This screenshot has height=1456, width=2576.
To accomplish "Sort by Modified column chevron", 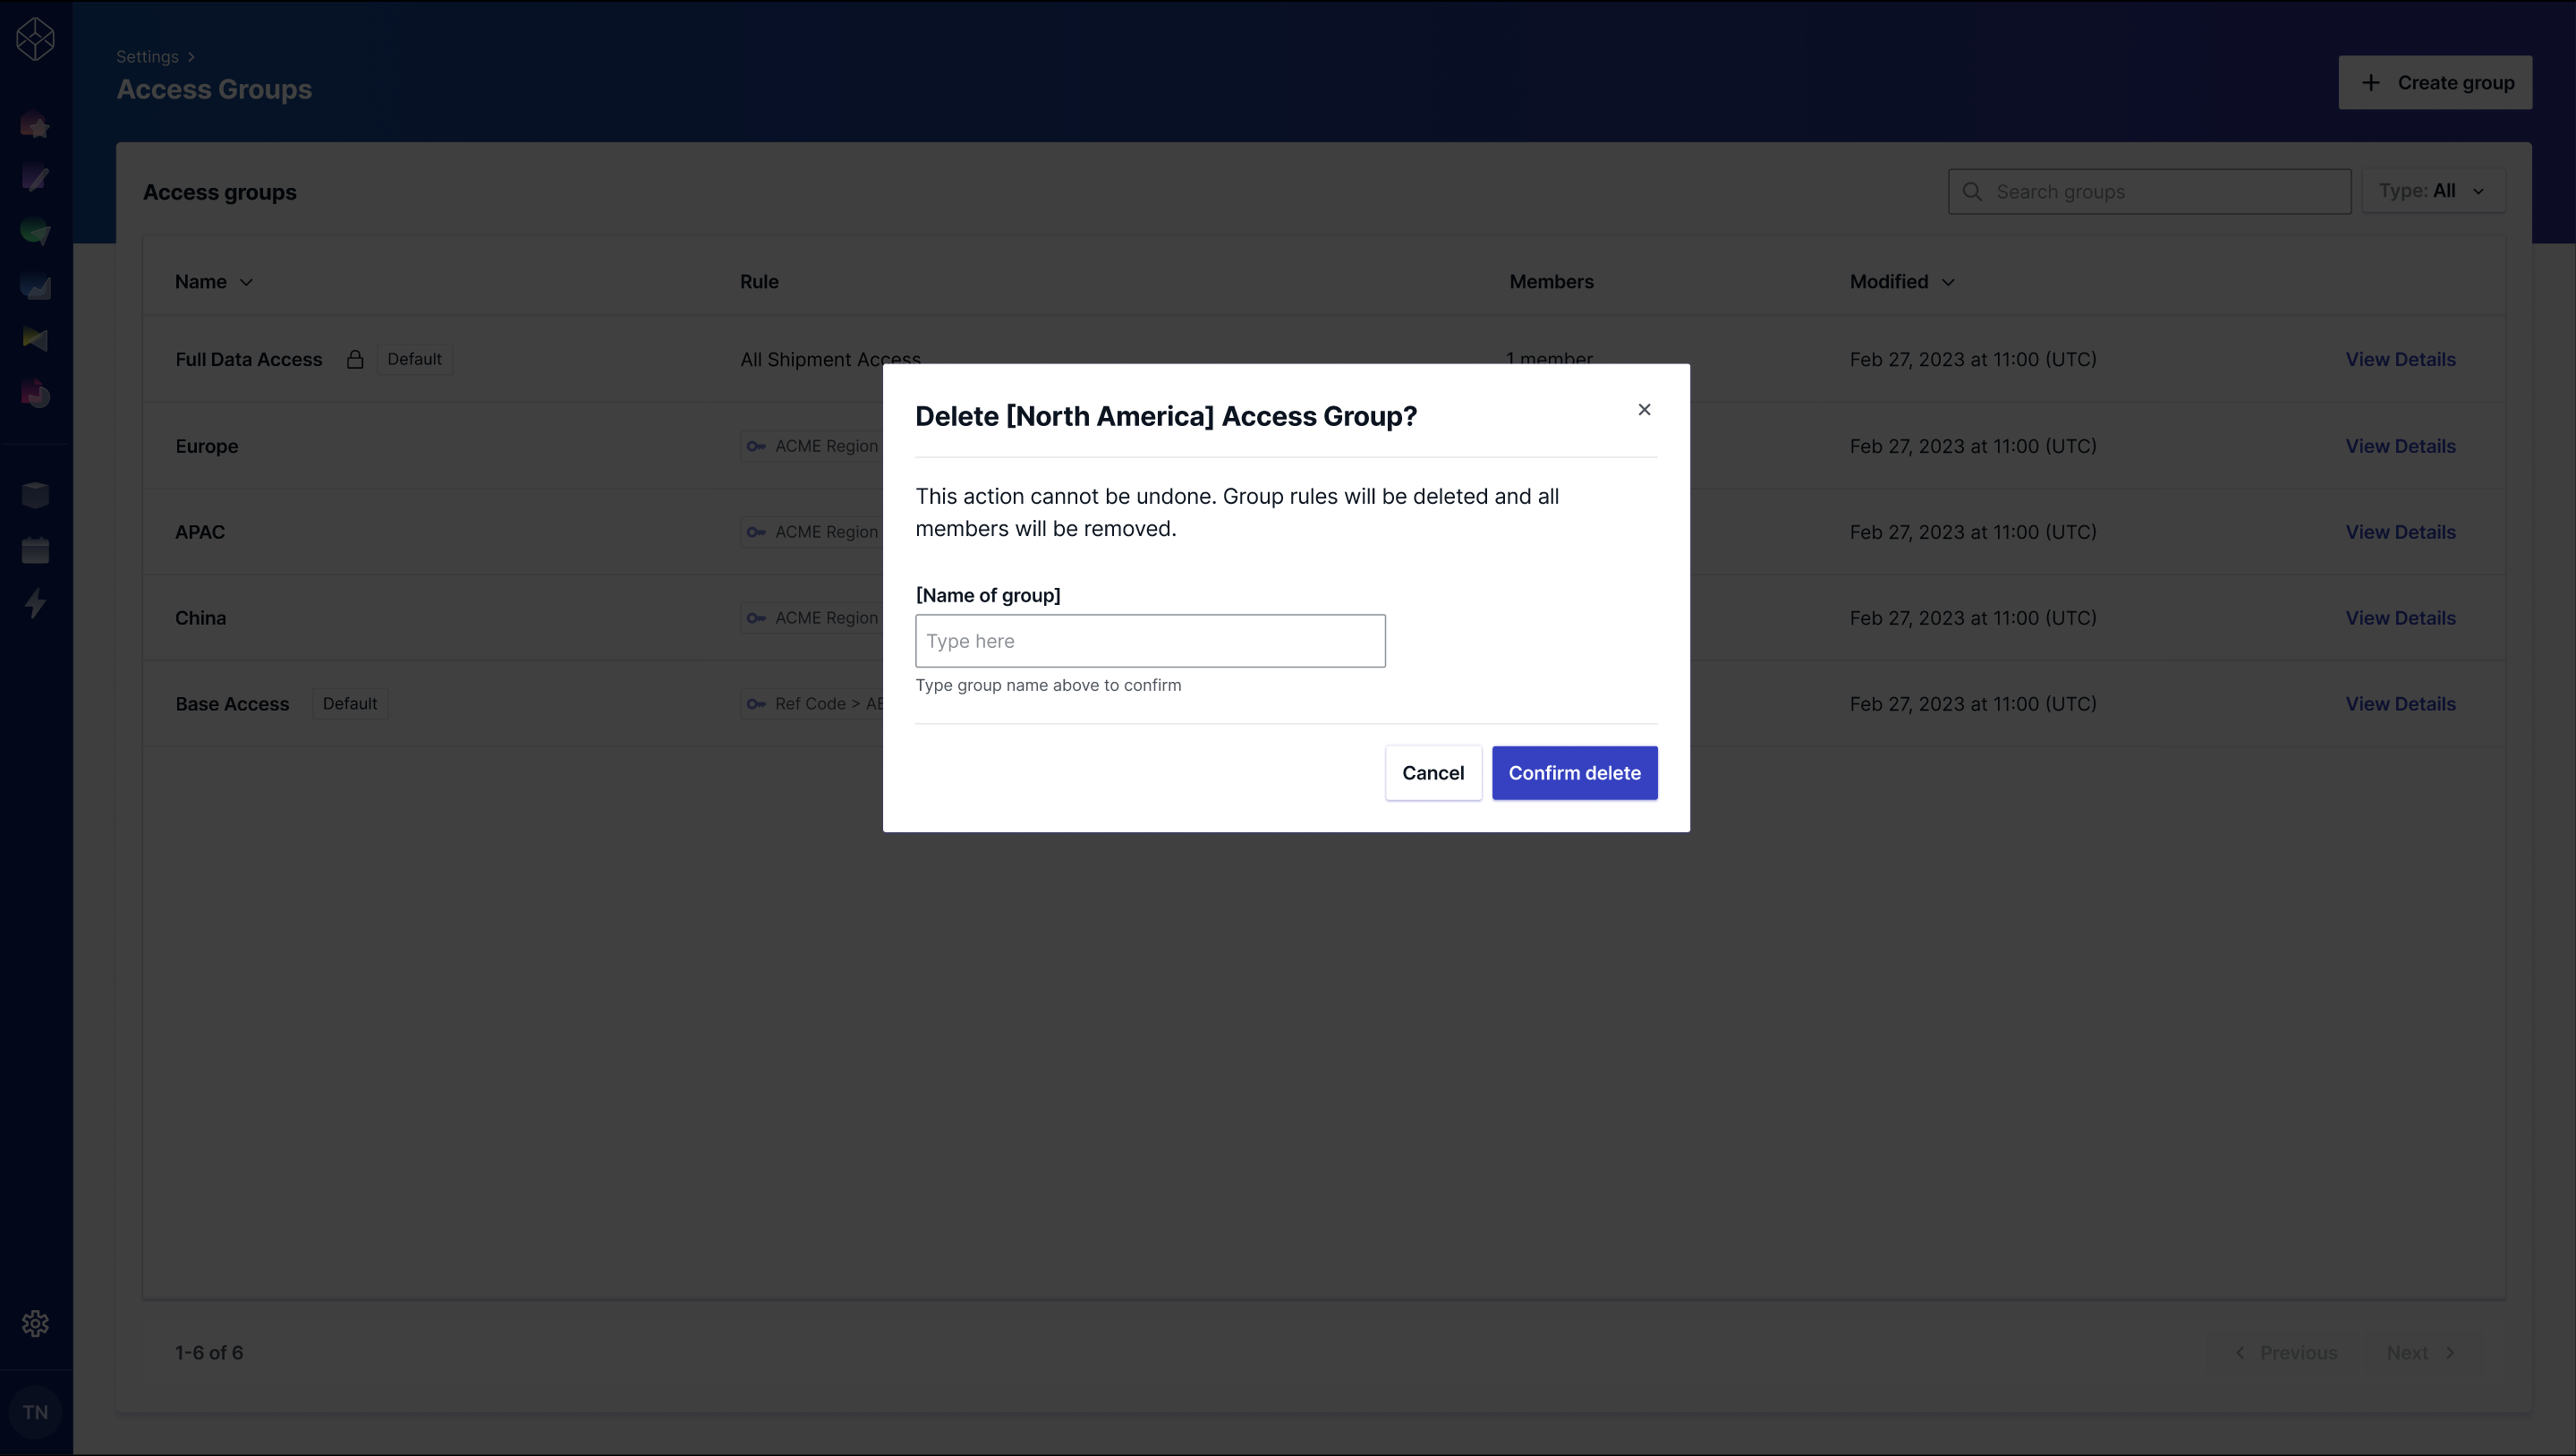I will click(x=1948, y=282).
